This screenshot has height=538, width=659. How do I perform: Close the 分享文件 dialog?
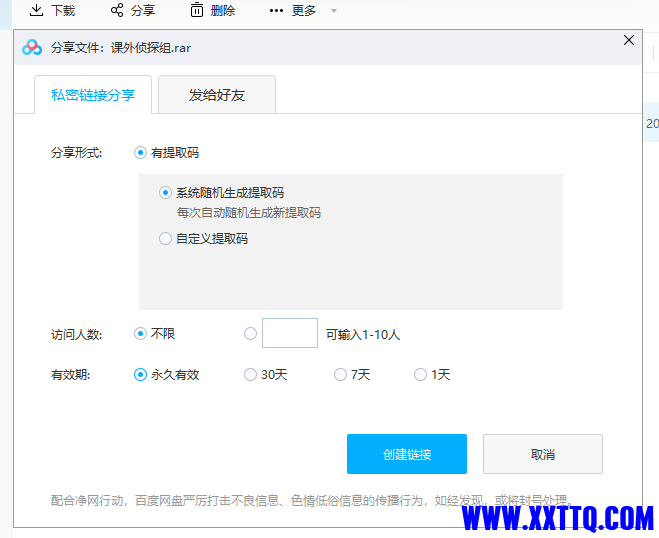629,40
